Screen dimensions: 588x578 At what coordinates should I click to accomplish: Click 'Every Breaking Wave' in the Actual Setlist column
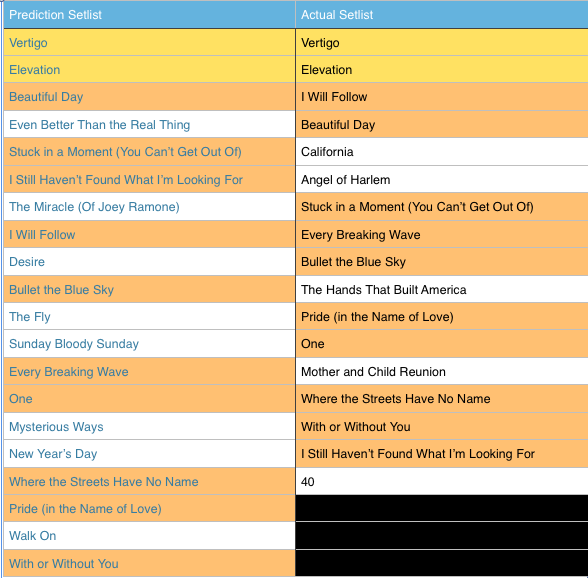[442, 234]
